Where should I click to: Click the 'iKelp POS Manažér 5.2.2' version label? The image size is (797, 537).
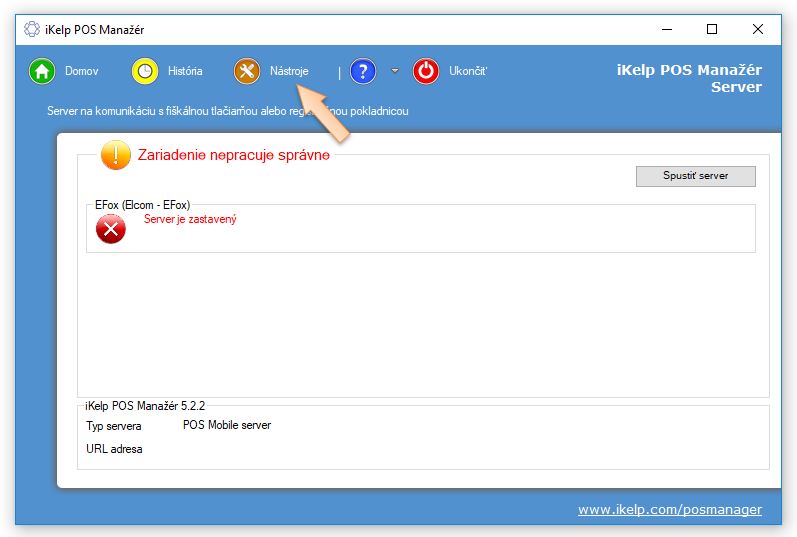(145, 406)
